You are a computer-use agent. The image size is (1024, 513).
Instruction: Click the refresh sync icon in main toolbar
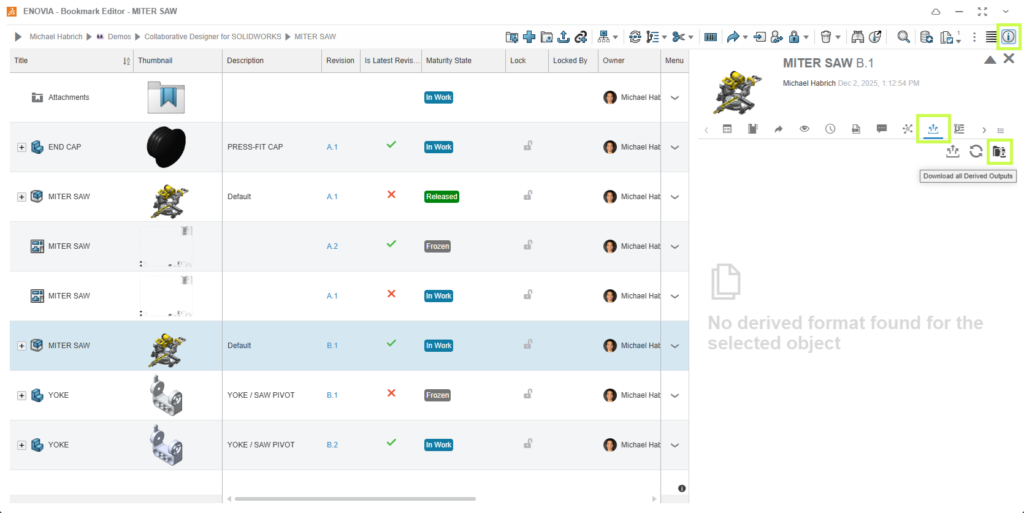coord(635,37)
